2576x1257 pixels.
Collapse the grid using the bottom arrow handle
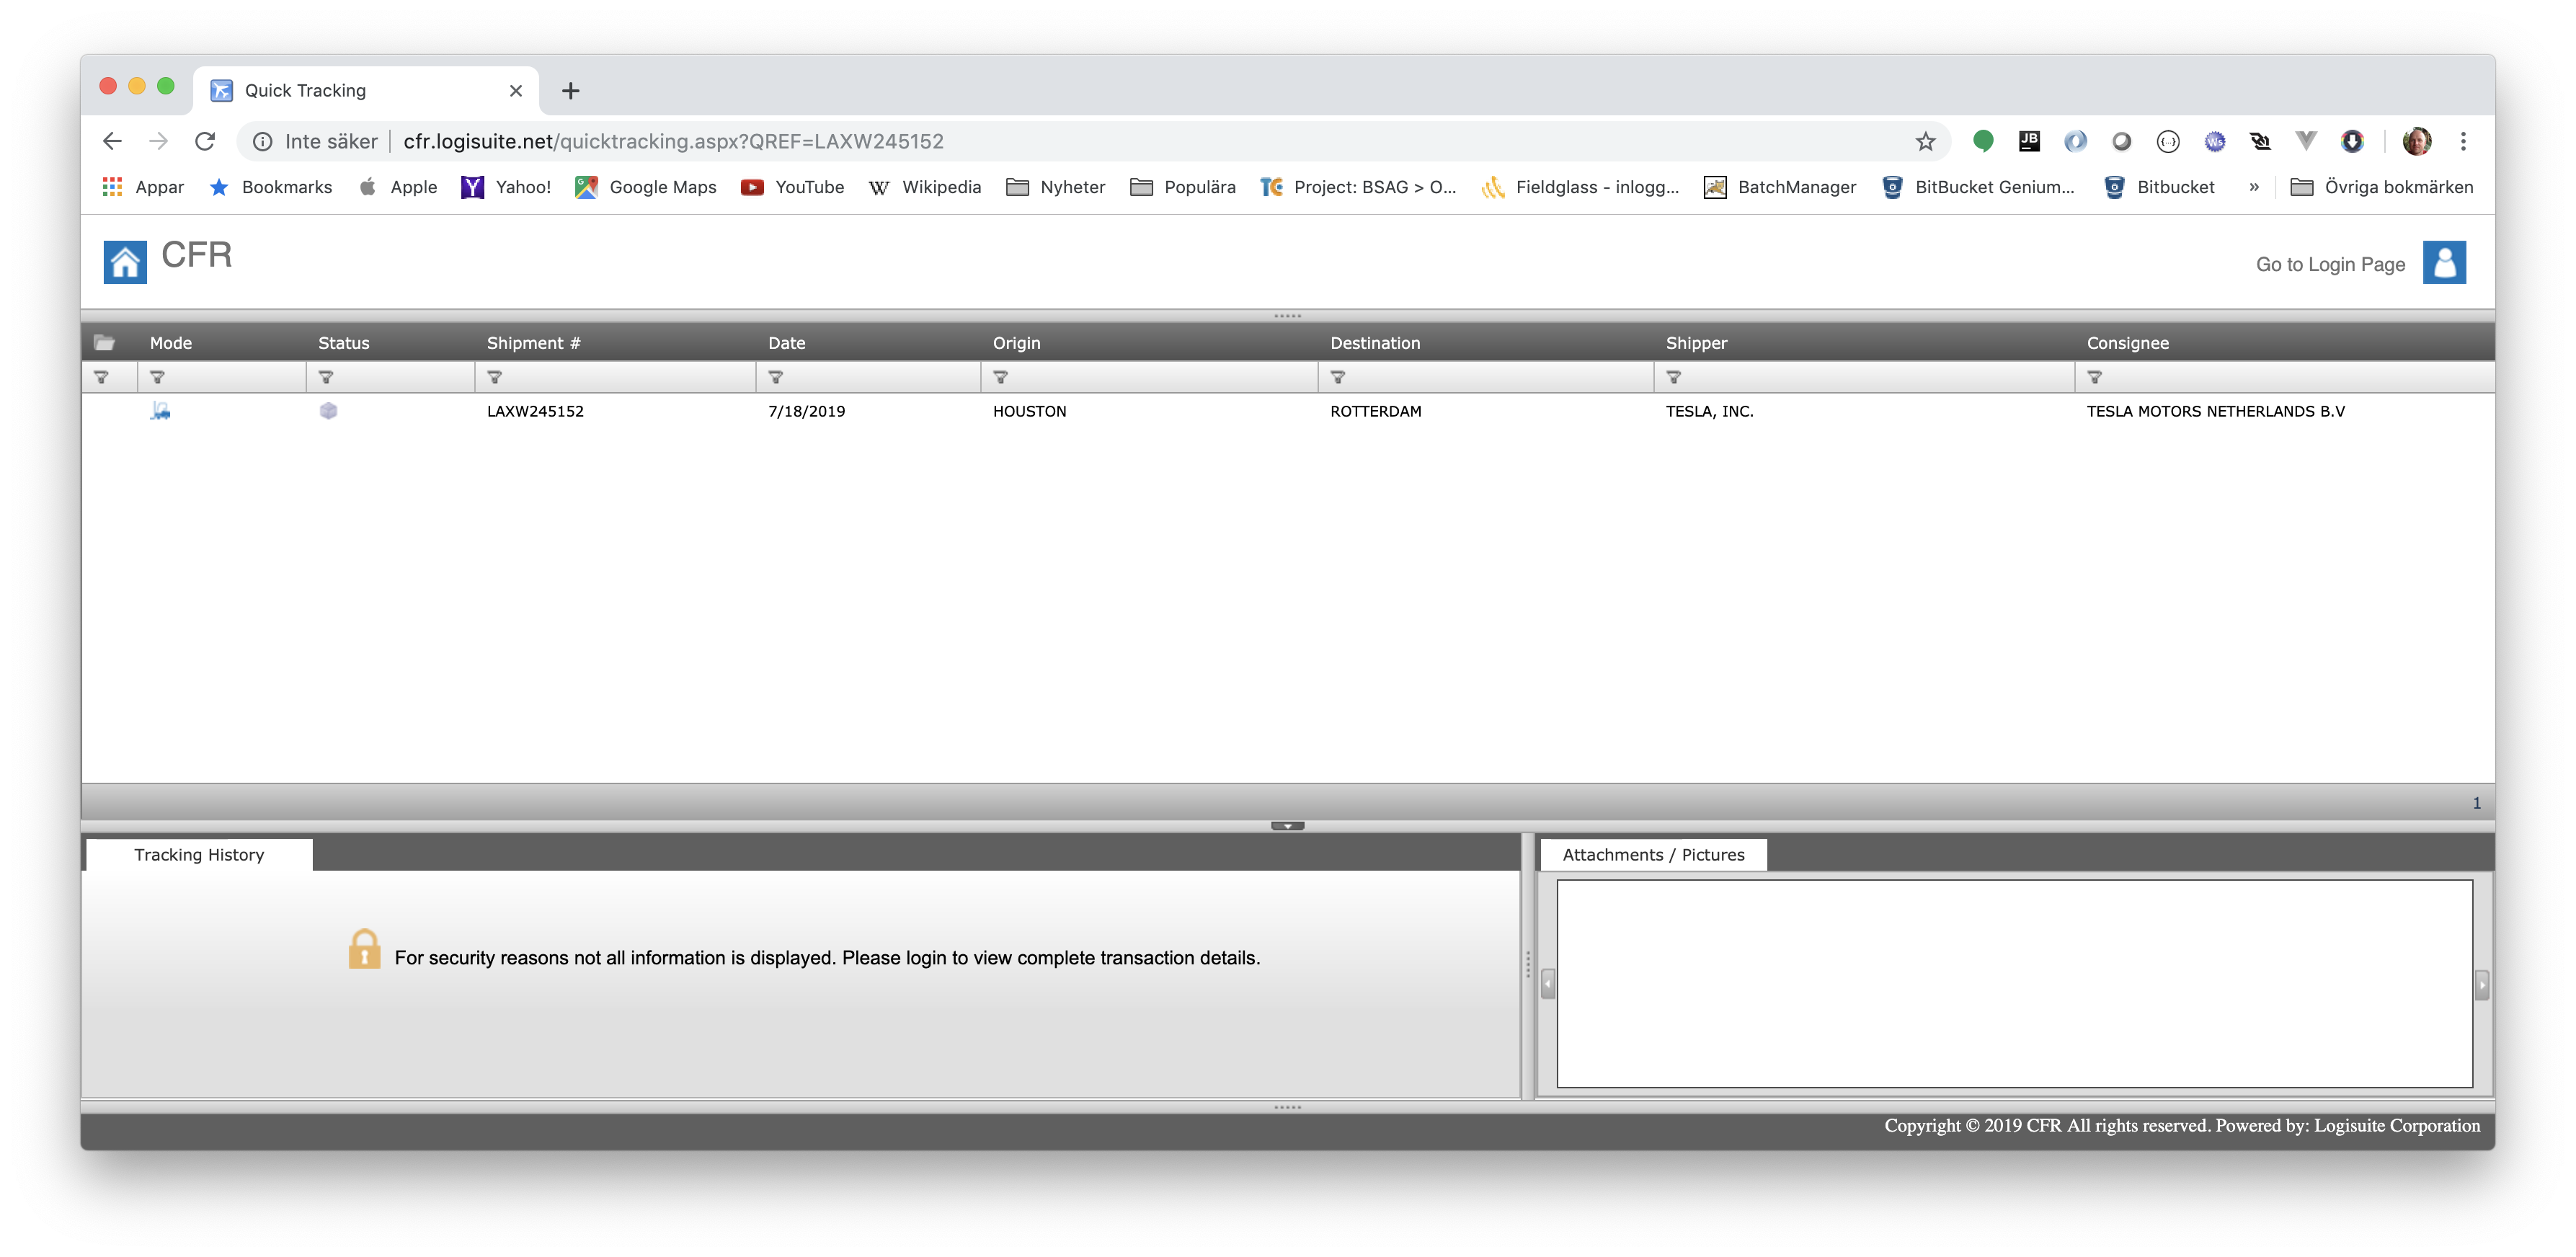click(x=1287, y=826)
